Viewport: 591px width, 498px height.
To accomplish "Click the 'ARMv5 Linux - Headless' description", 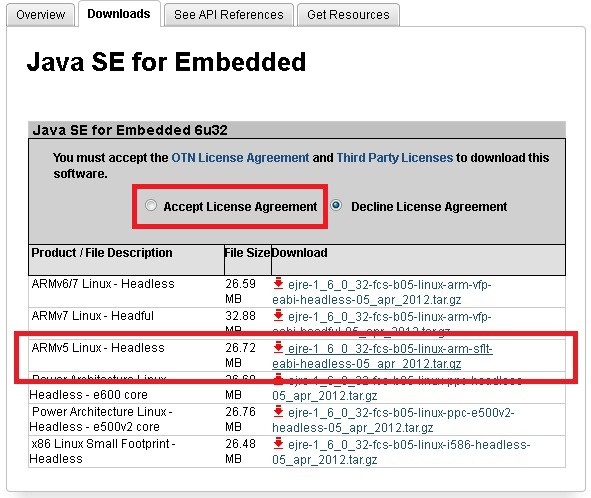I will click(x=98, y=348).
